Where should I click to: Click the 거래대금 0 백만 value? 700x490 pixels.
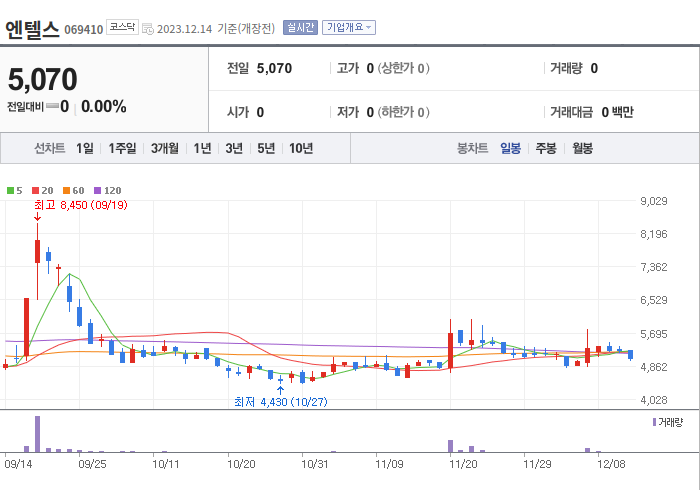pos(617,112)
